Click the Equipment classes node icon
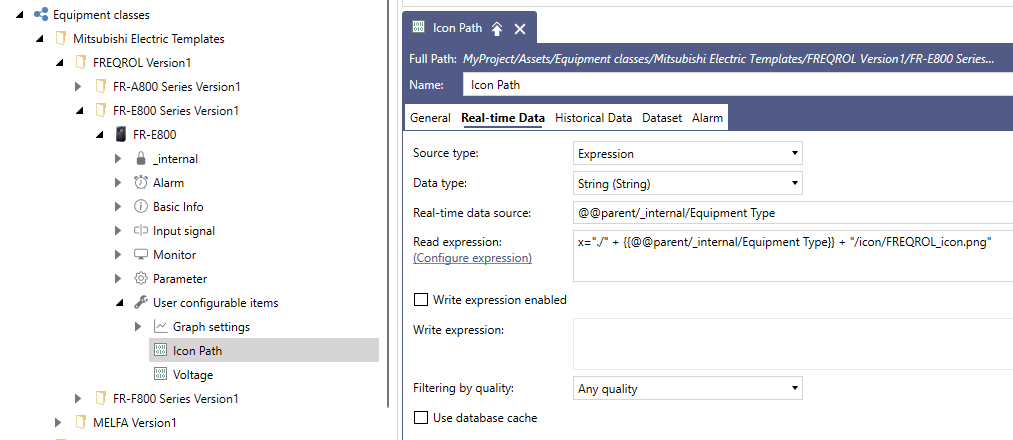 click(41, 14)
